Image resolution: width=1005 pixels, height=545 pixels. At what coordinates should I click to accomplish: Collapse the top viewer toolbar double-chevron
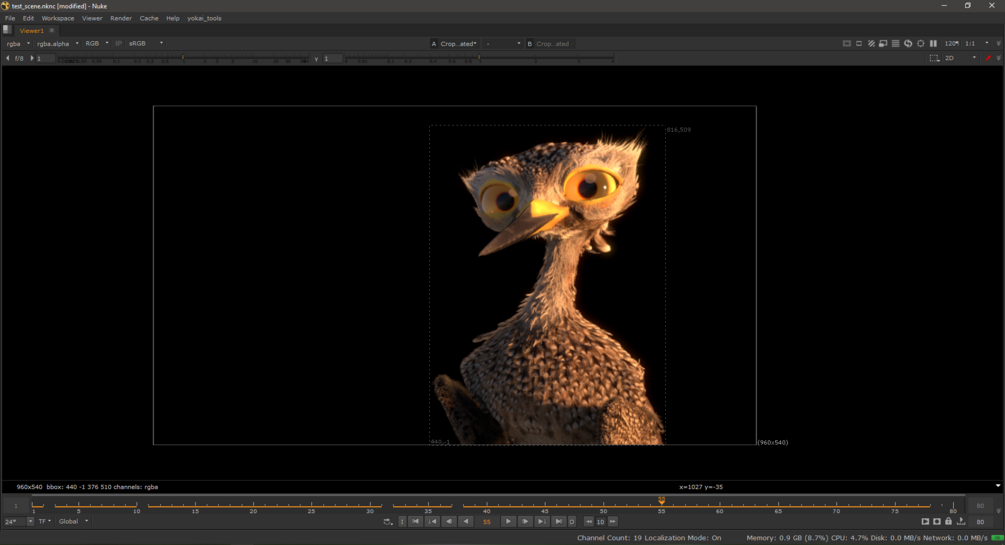(999, 44)
